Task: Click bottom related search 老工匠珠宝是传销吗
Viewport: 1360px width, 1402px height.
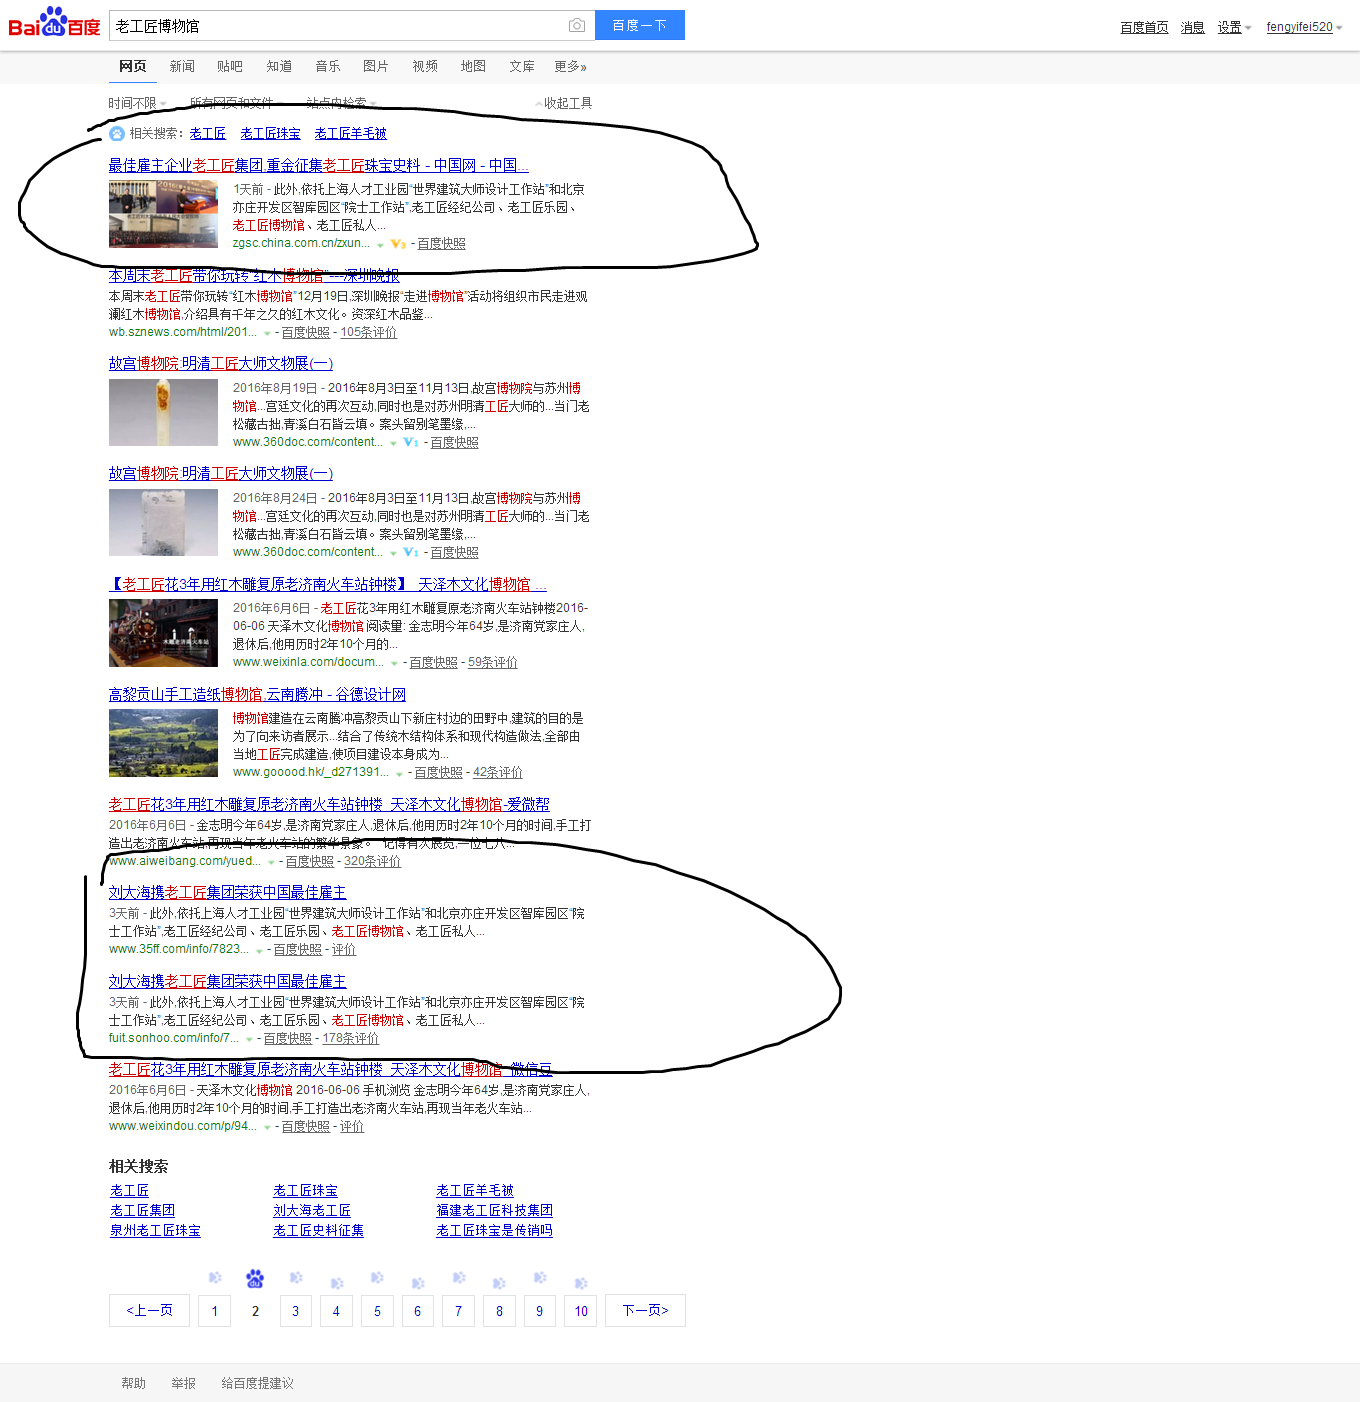Action: coord(494,1230)
